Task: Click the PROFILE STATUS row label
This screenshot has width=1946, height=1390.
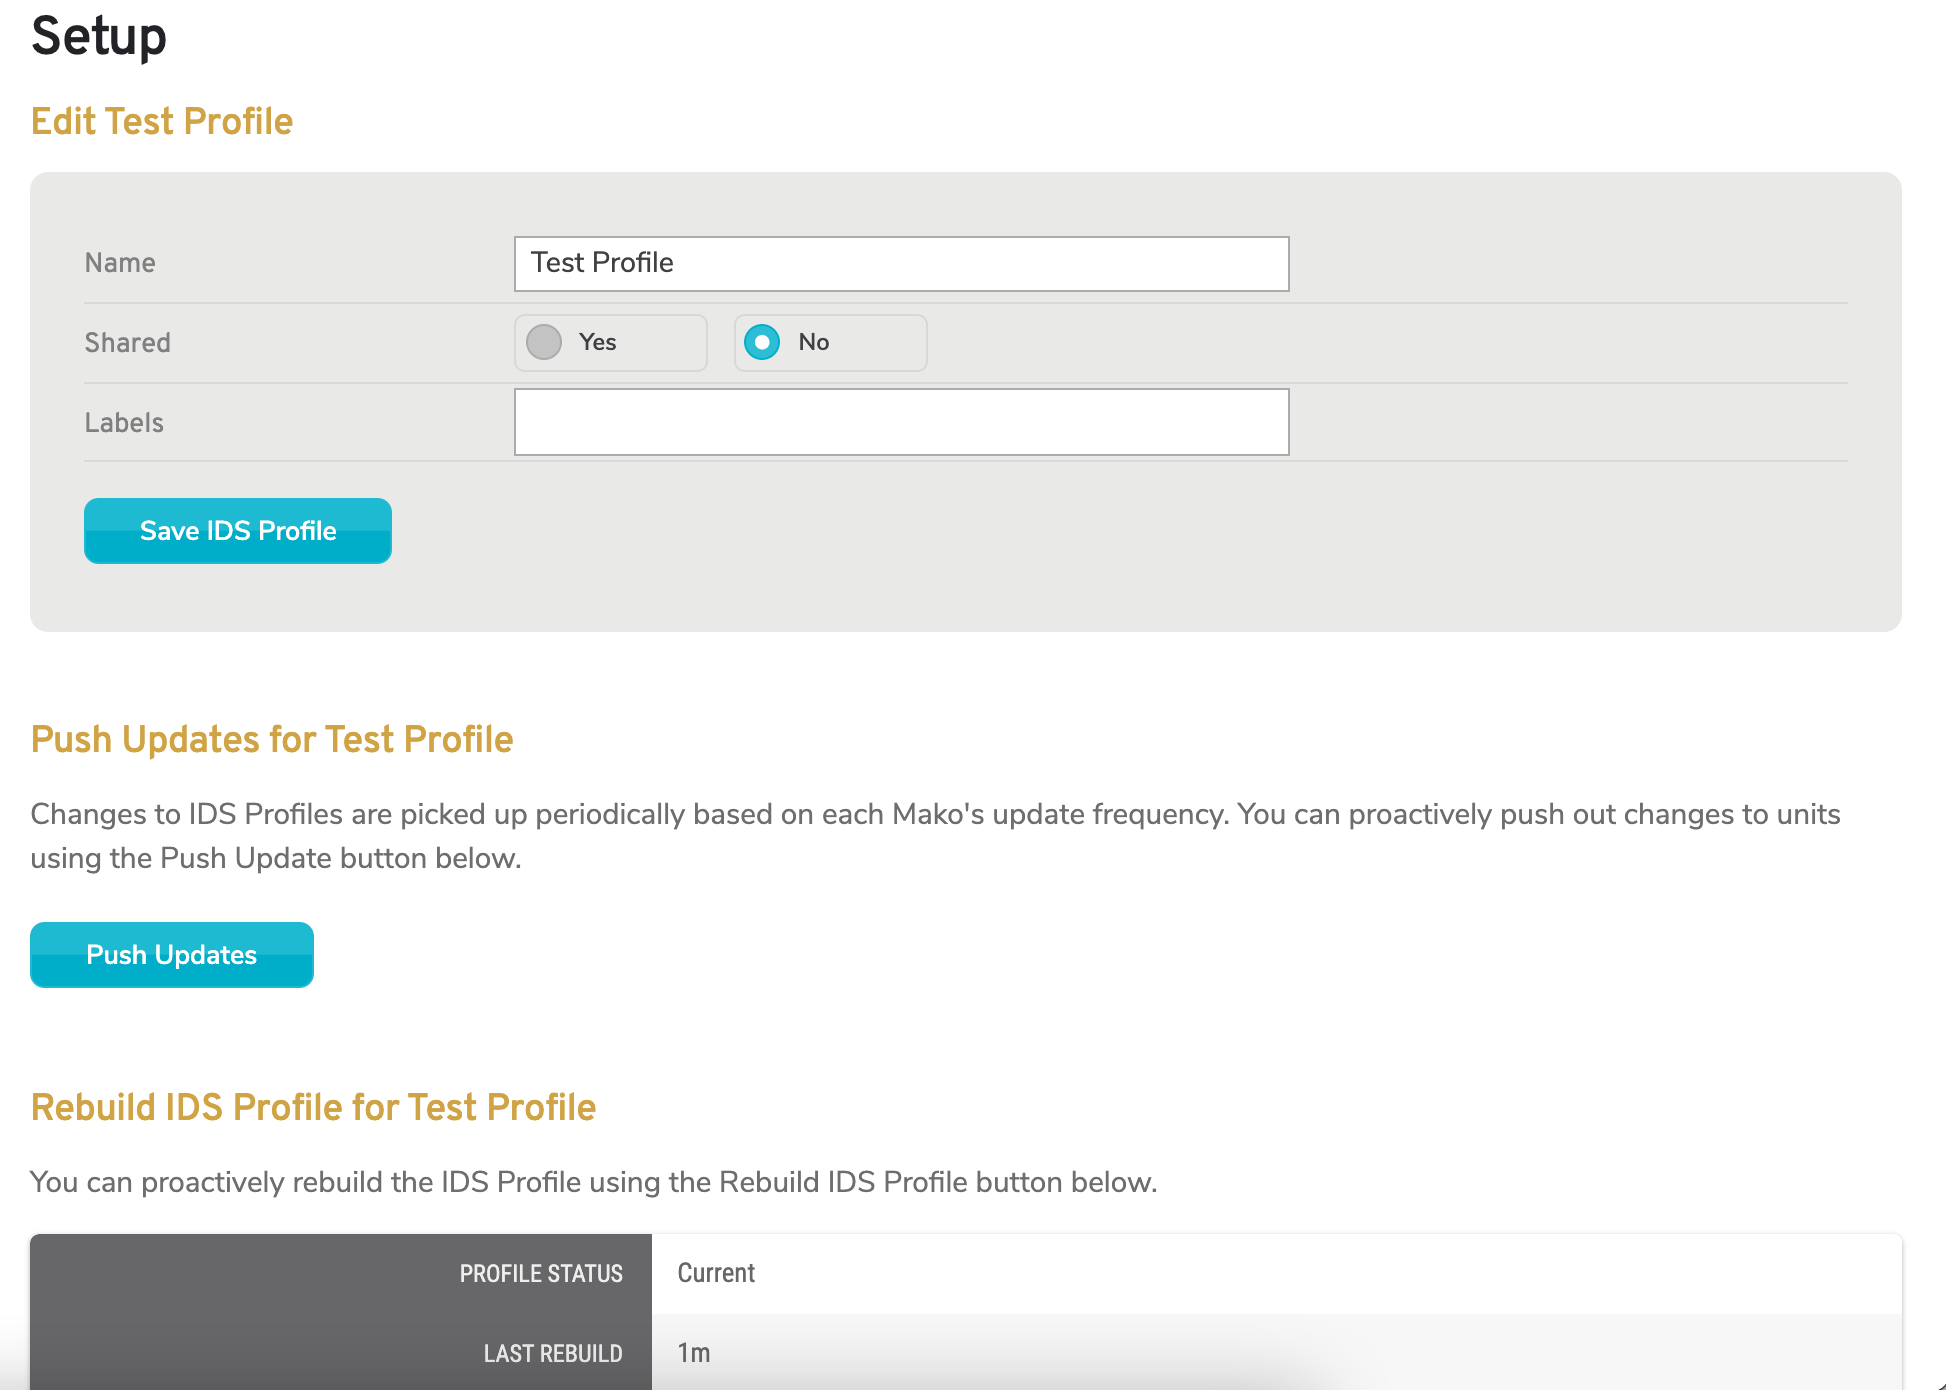Action: click(540, 1273)
